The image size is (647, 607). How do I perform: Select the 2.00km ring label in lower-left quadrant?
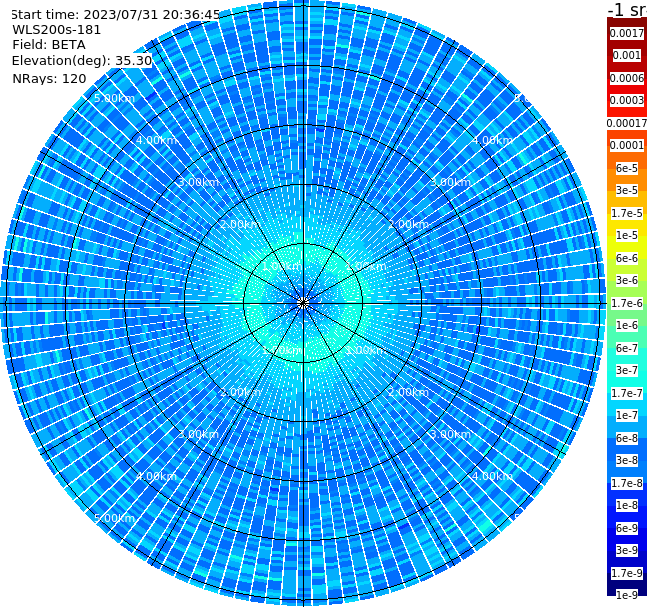(241, 392)
